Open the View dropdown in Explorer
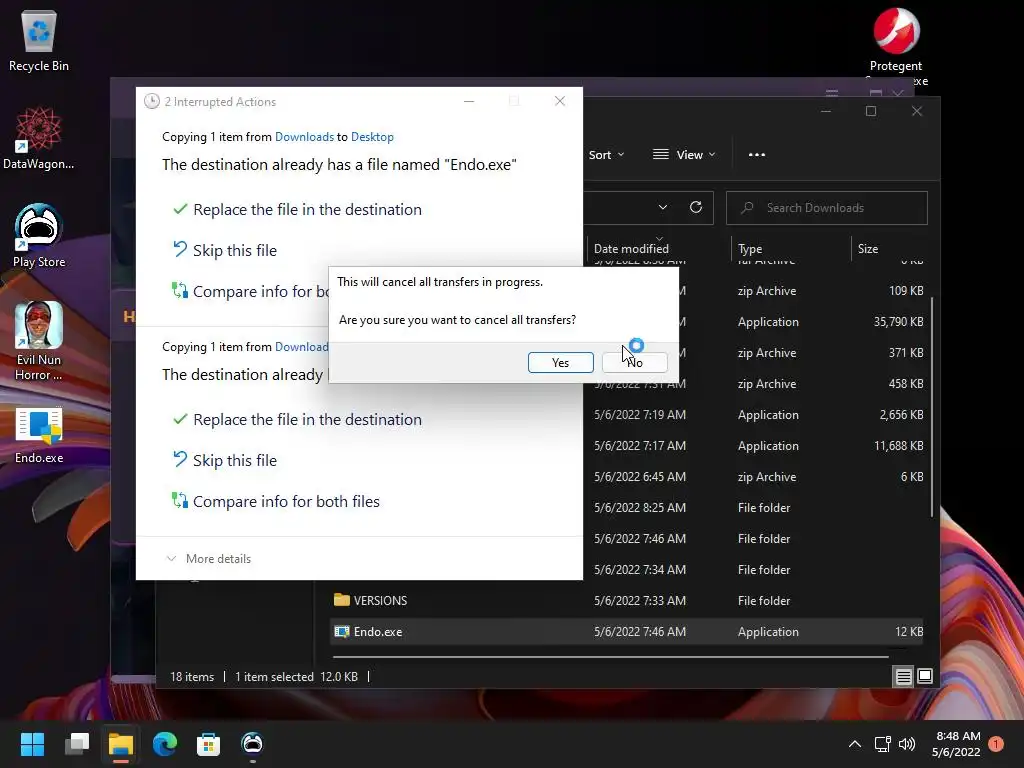 (684, 155)
